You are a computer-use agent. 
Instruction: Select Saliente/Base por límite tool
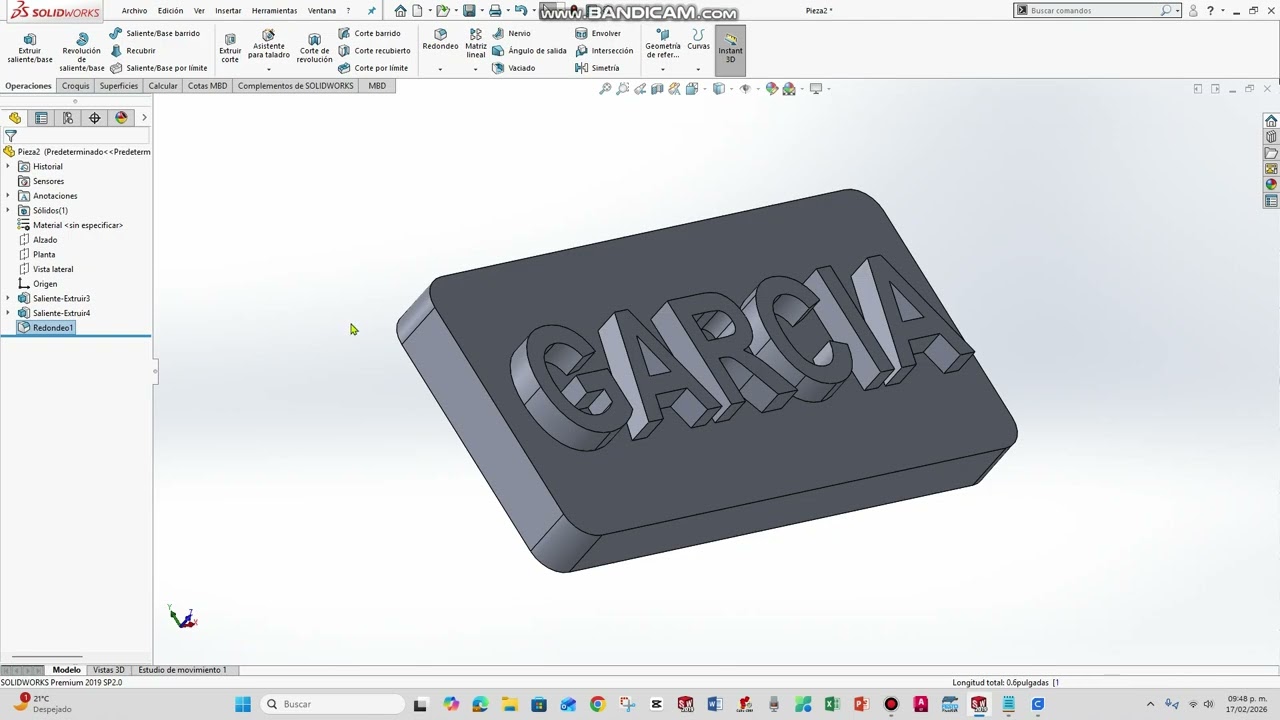tap(159, 68)
